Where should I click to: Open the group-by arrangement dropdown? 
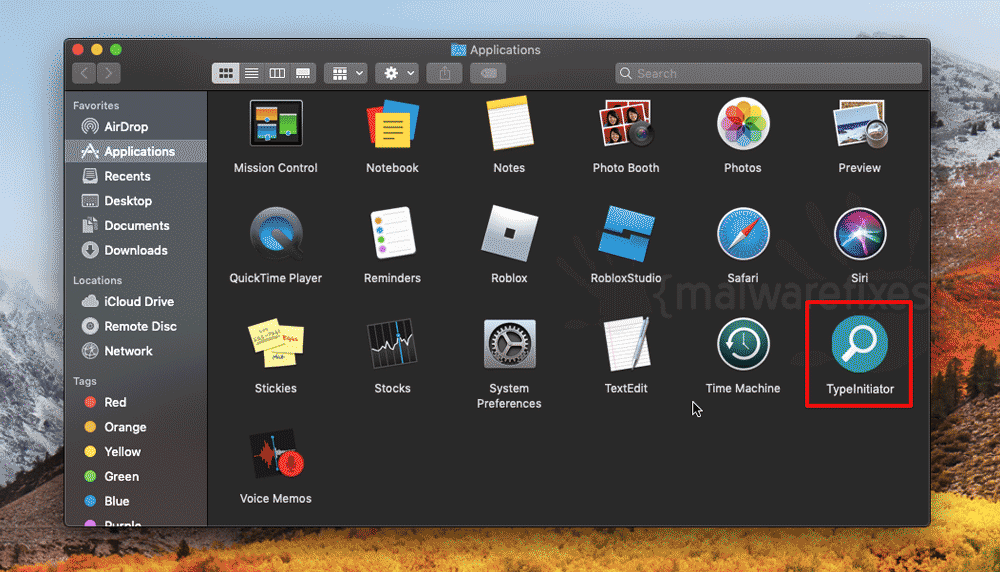[346, 73]
